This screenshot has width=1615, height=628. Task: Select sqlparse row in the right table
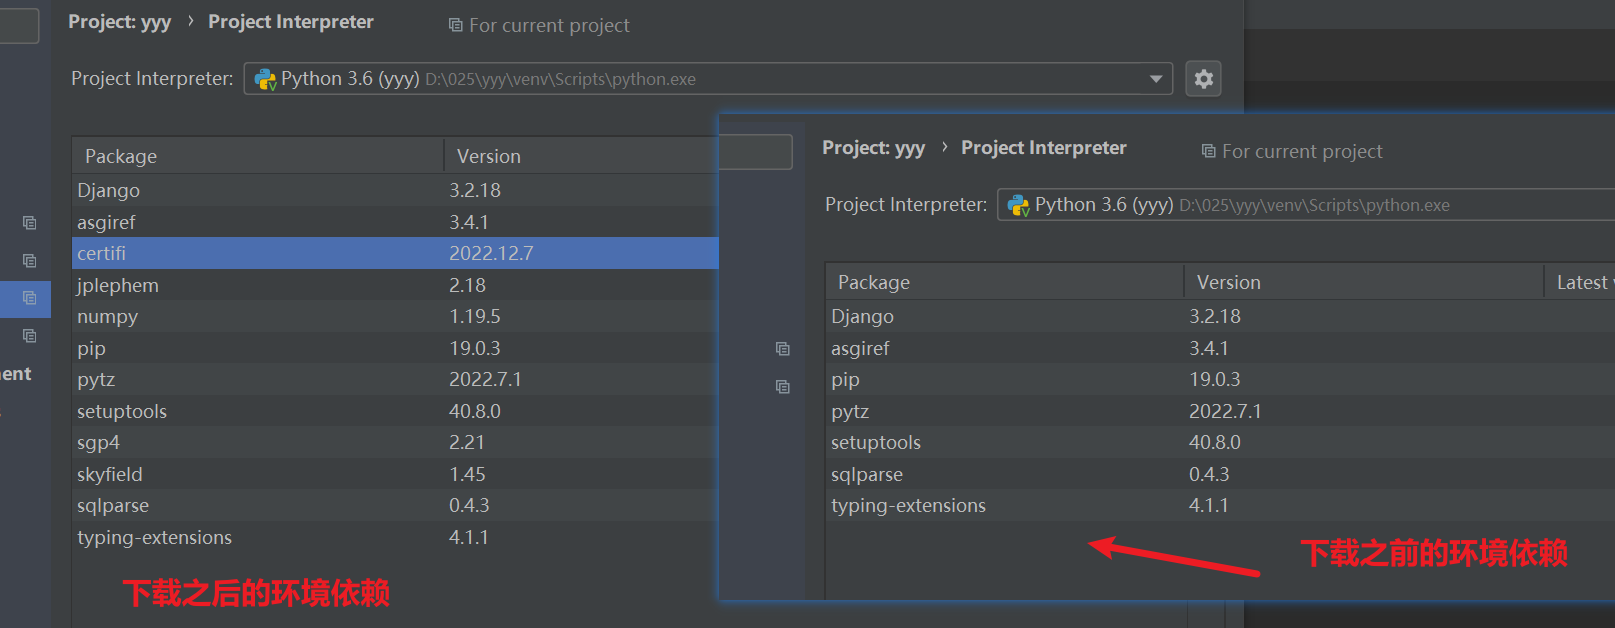(x=867, y=474)
